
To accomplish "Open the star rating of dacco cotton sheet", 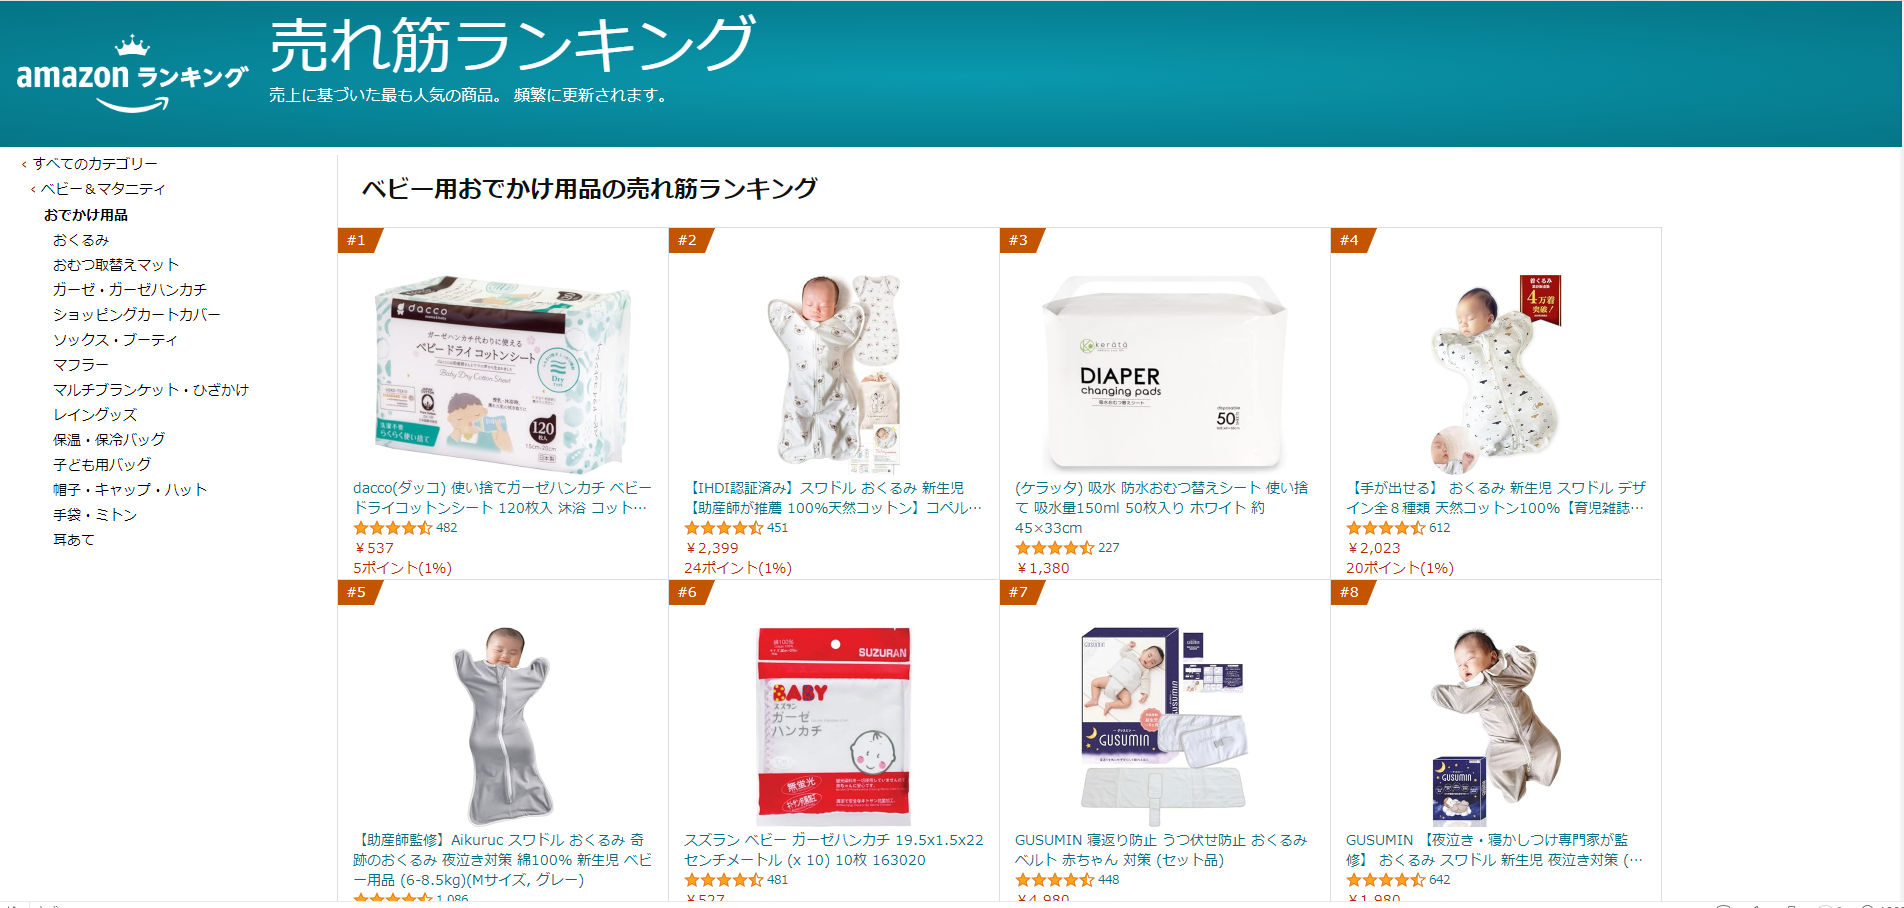I will coord(392,528).
